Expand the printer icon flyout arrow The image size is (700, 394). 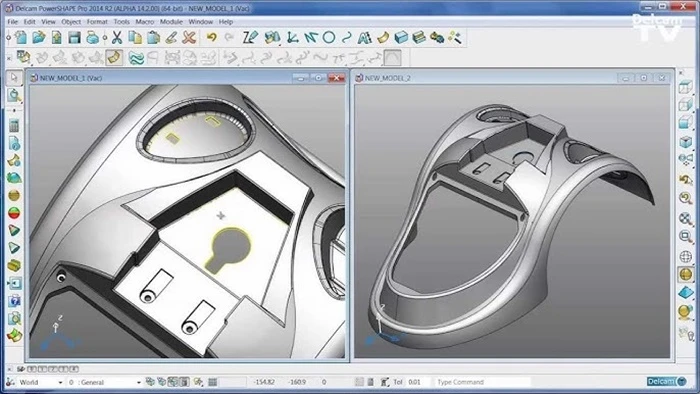(105, 38)
